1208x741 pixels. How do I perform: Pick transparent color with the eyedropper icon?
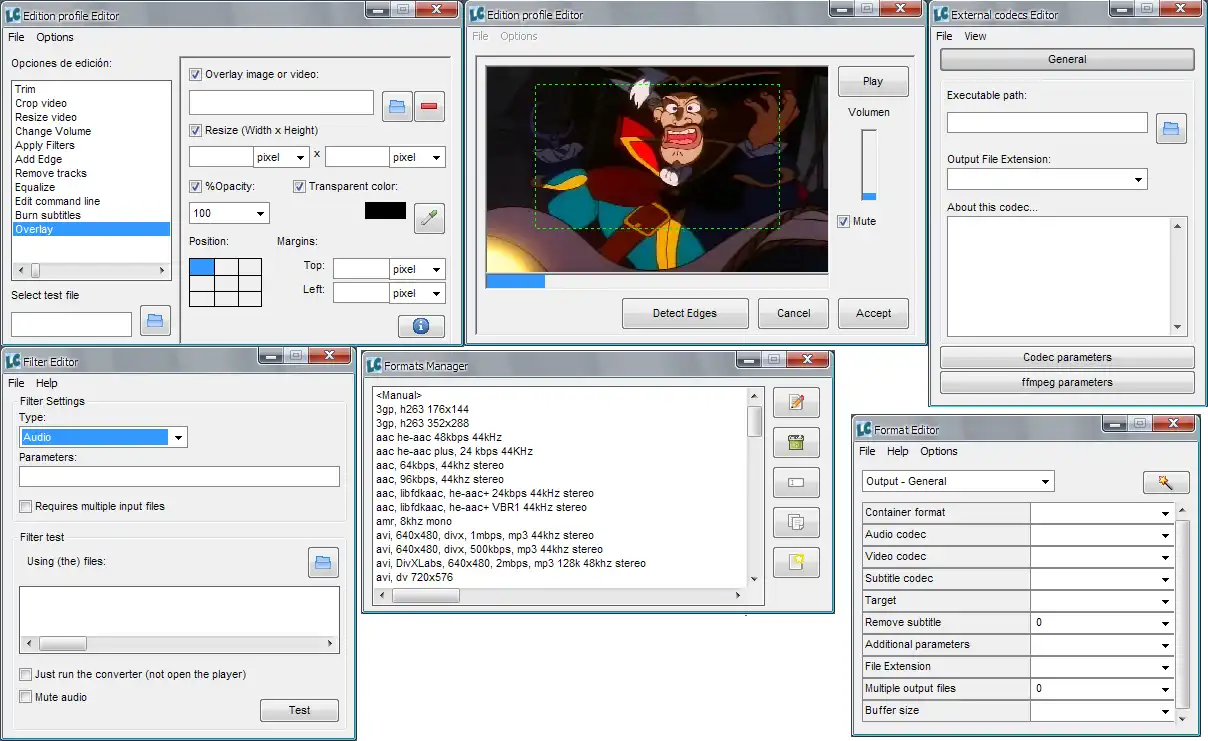pyautogui.click(x=430, y=218)
